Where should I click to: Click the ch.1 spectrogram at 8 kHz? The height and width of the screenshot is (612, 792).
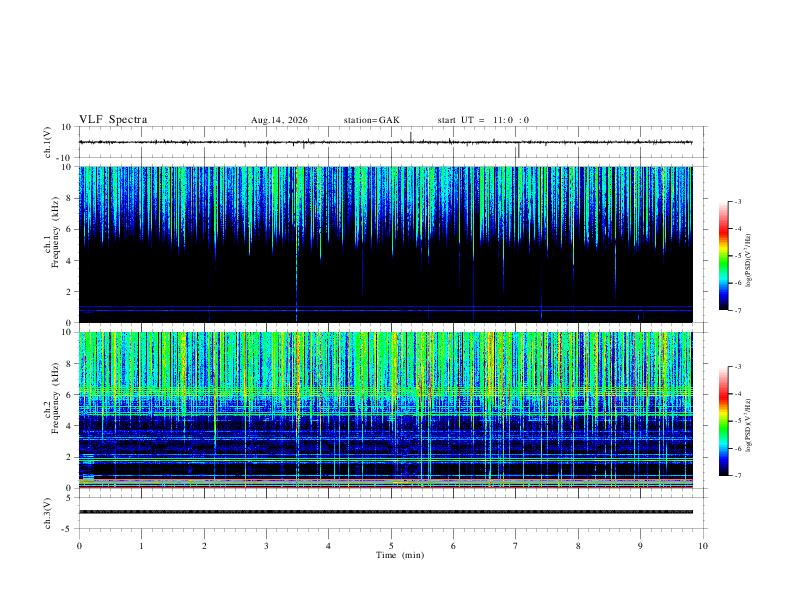click(x=385, y=198)
